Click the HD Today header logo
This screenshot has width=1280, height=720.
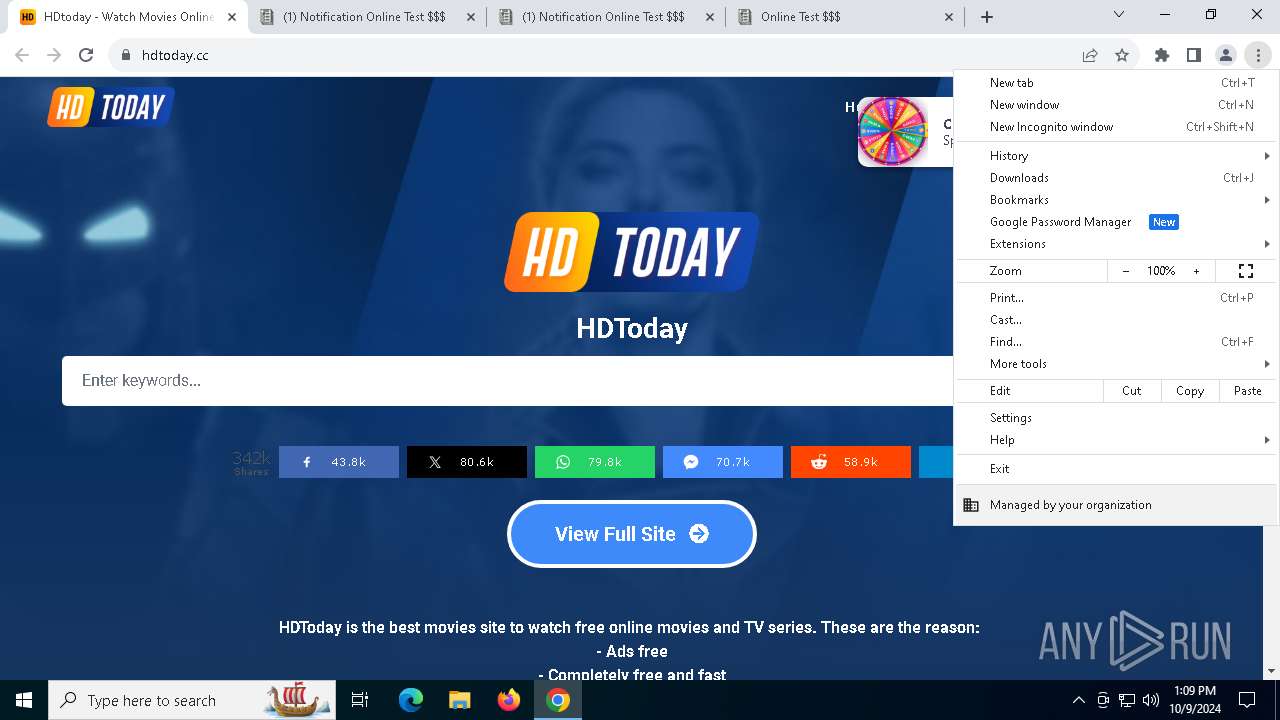111,107
